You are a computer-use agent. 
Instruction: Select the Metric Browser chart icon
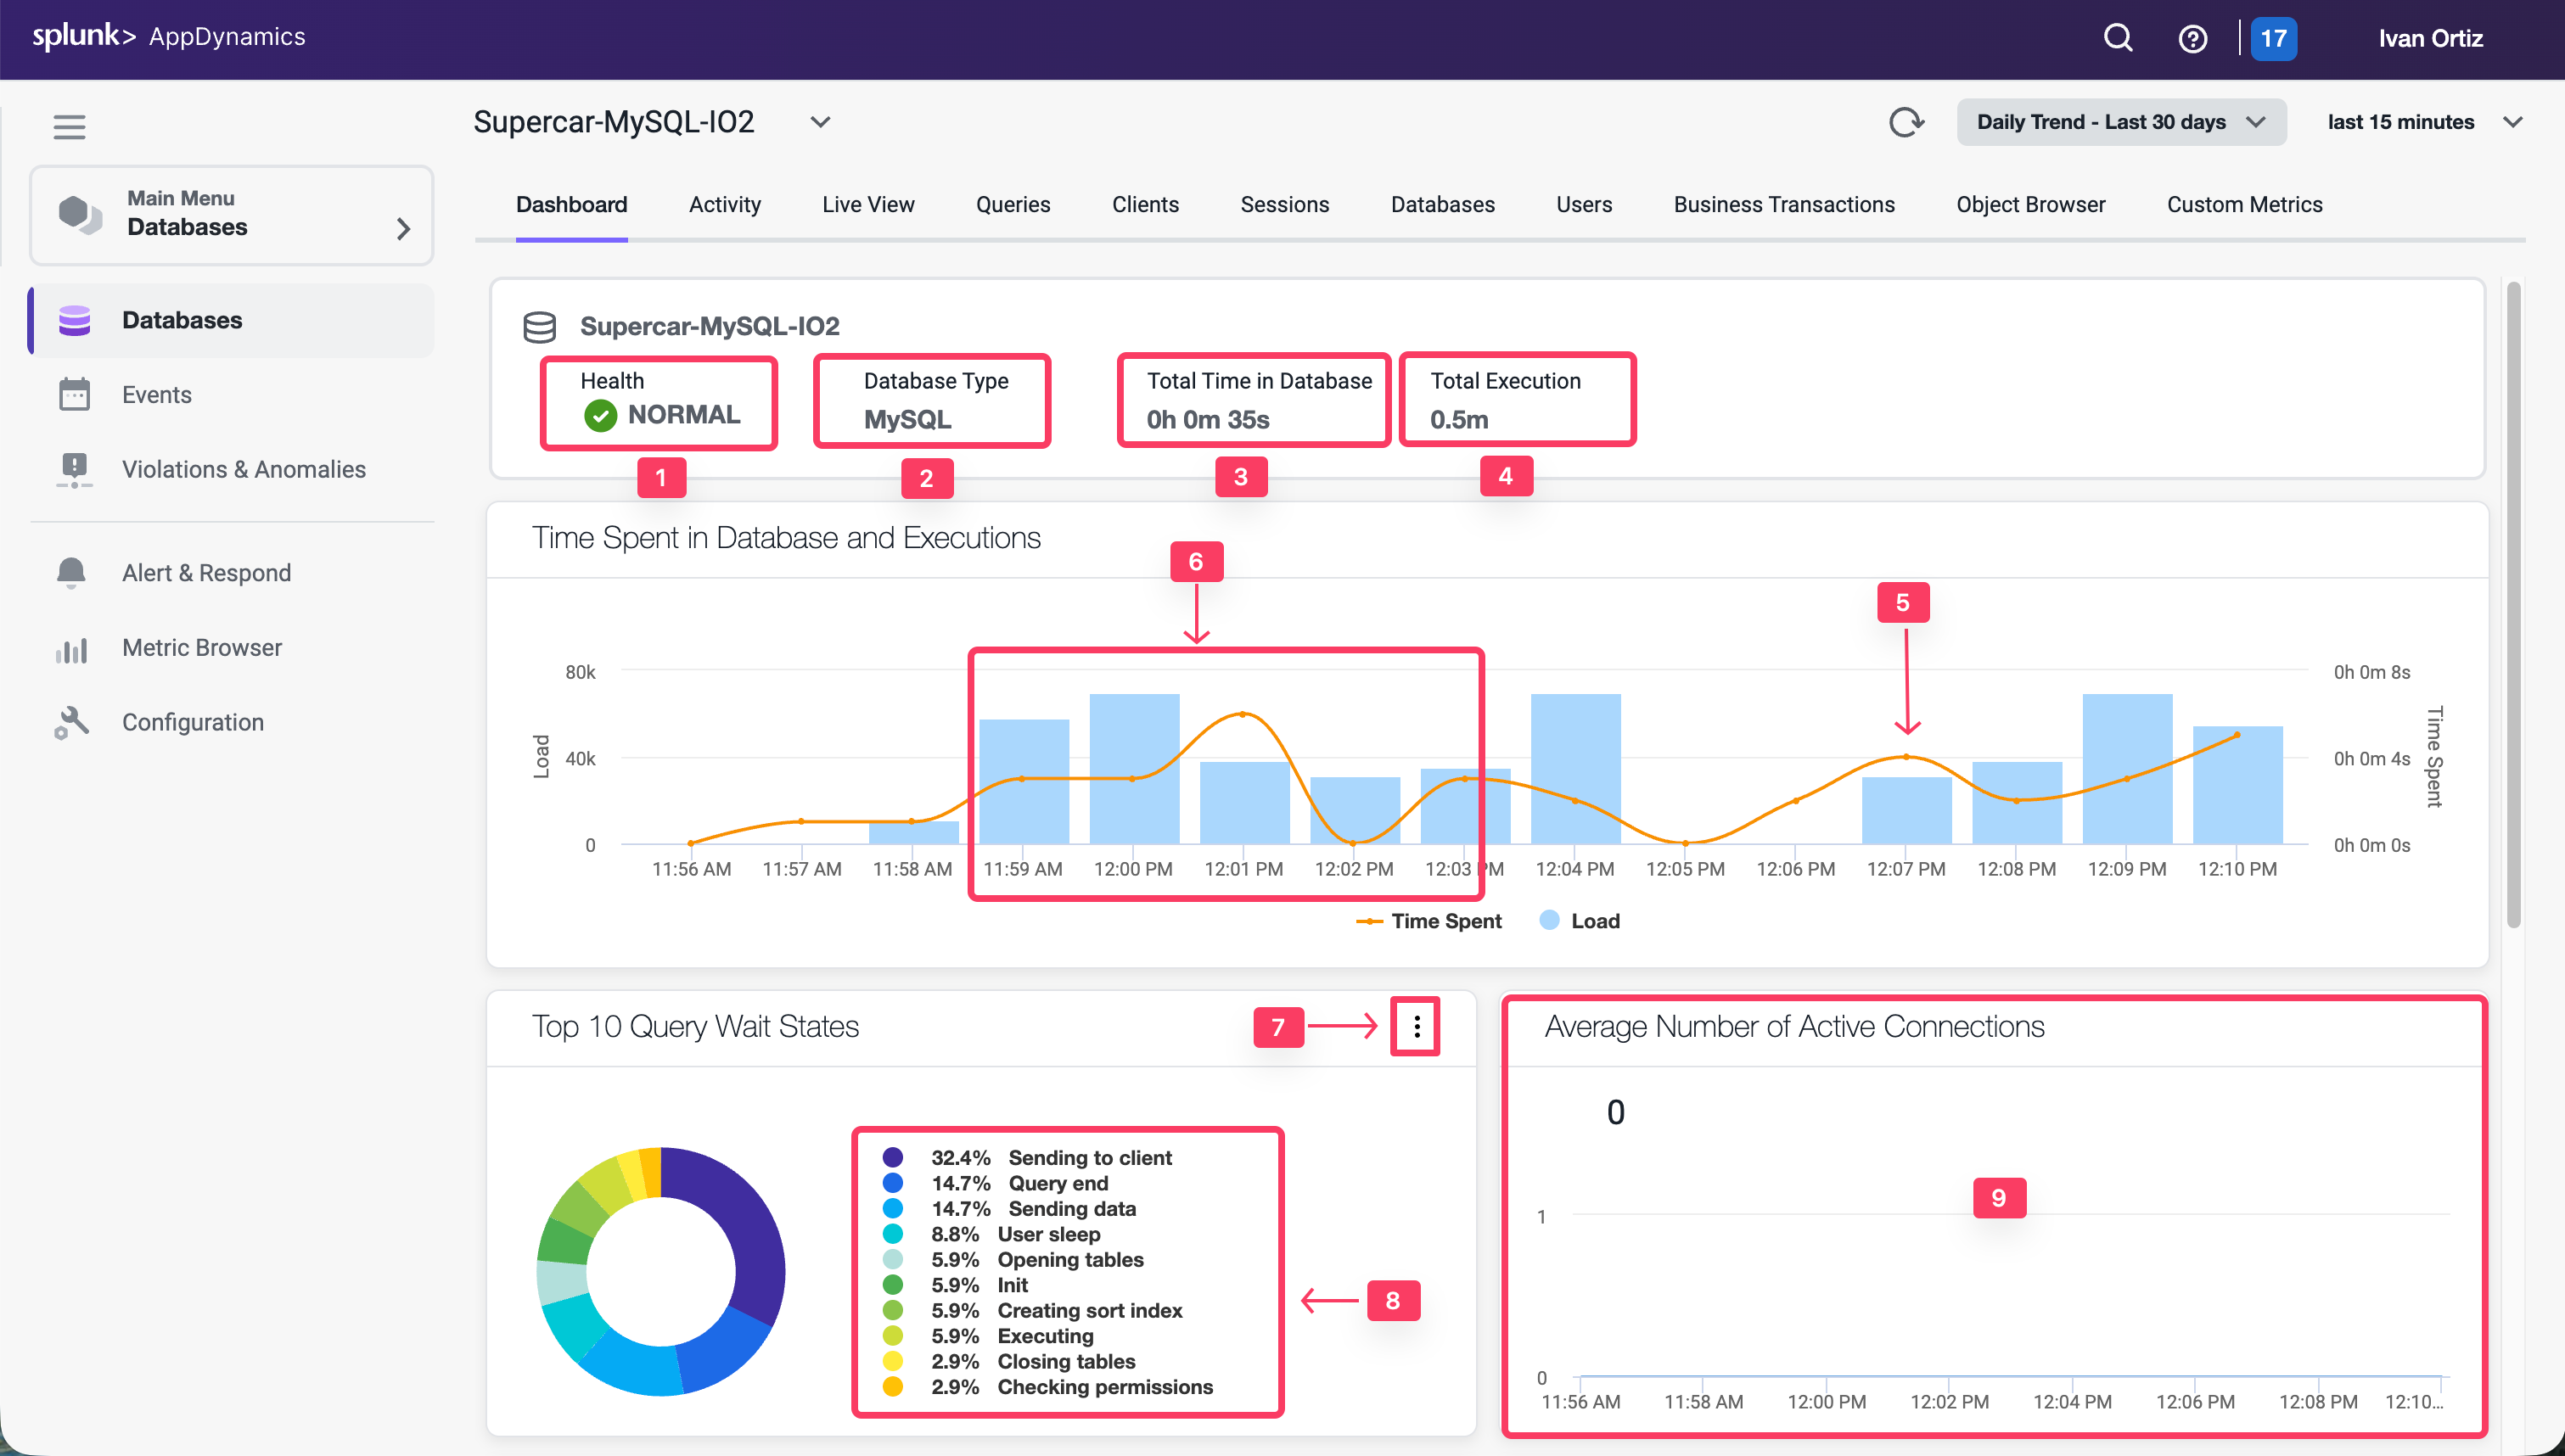(72, 648)
